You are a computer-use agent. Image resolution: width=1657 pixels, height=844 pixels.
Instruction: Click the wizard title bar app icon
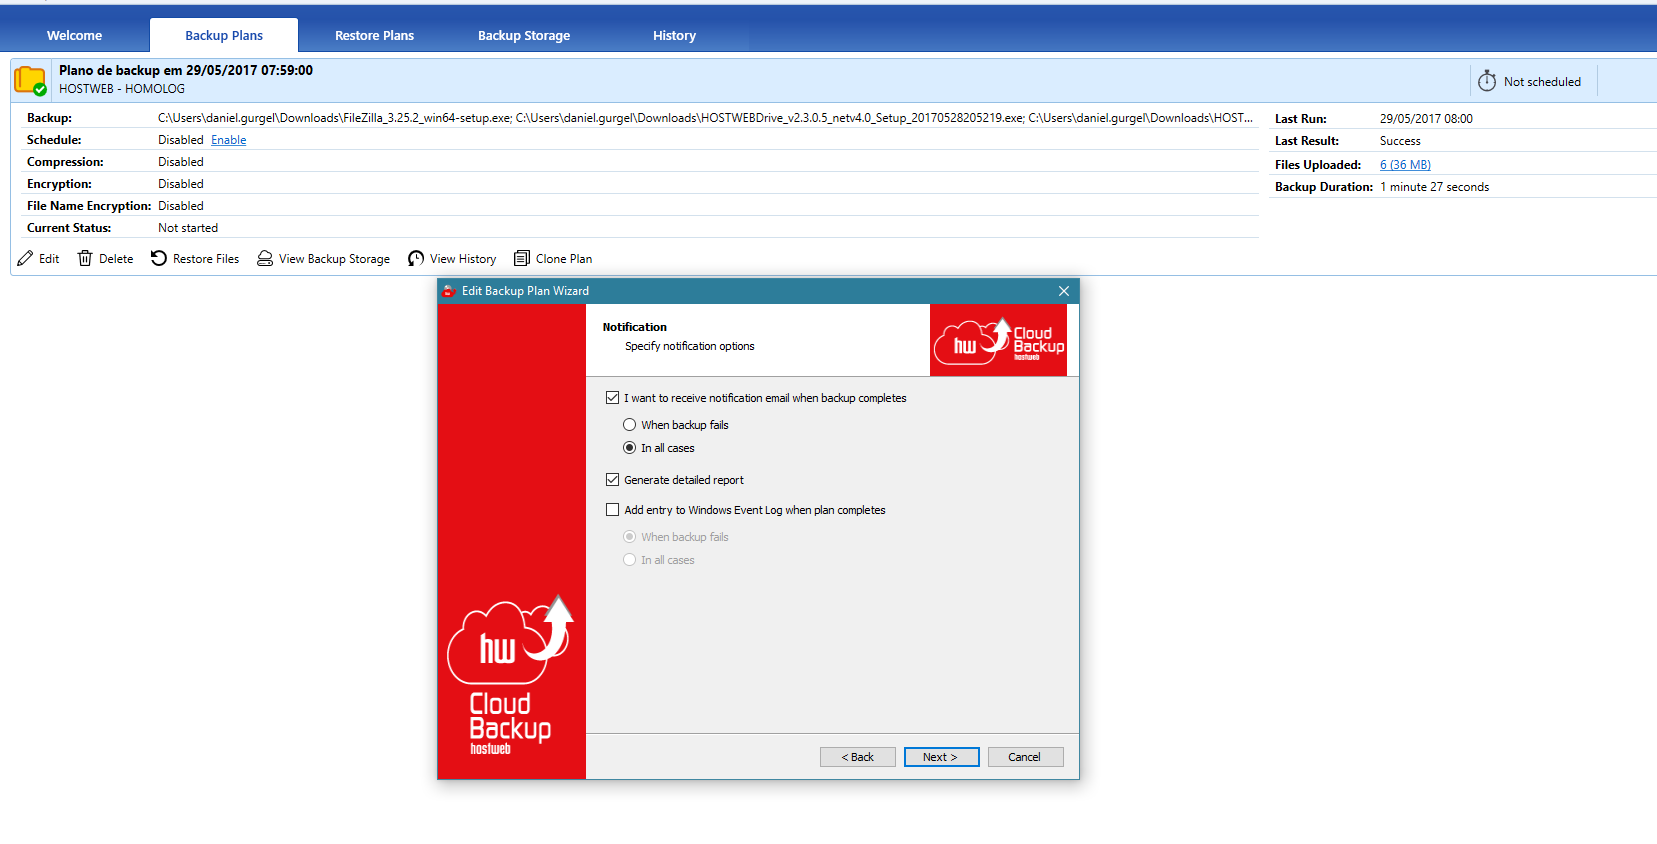[x=449, y=291]
